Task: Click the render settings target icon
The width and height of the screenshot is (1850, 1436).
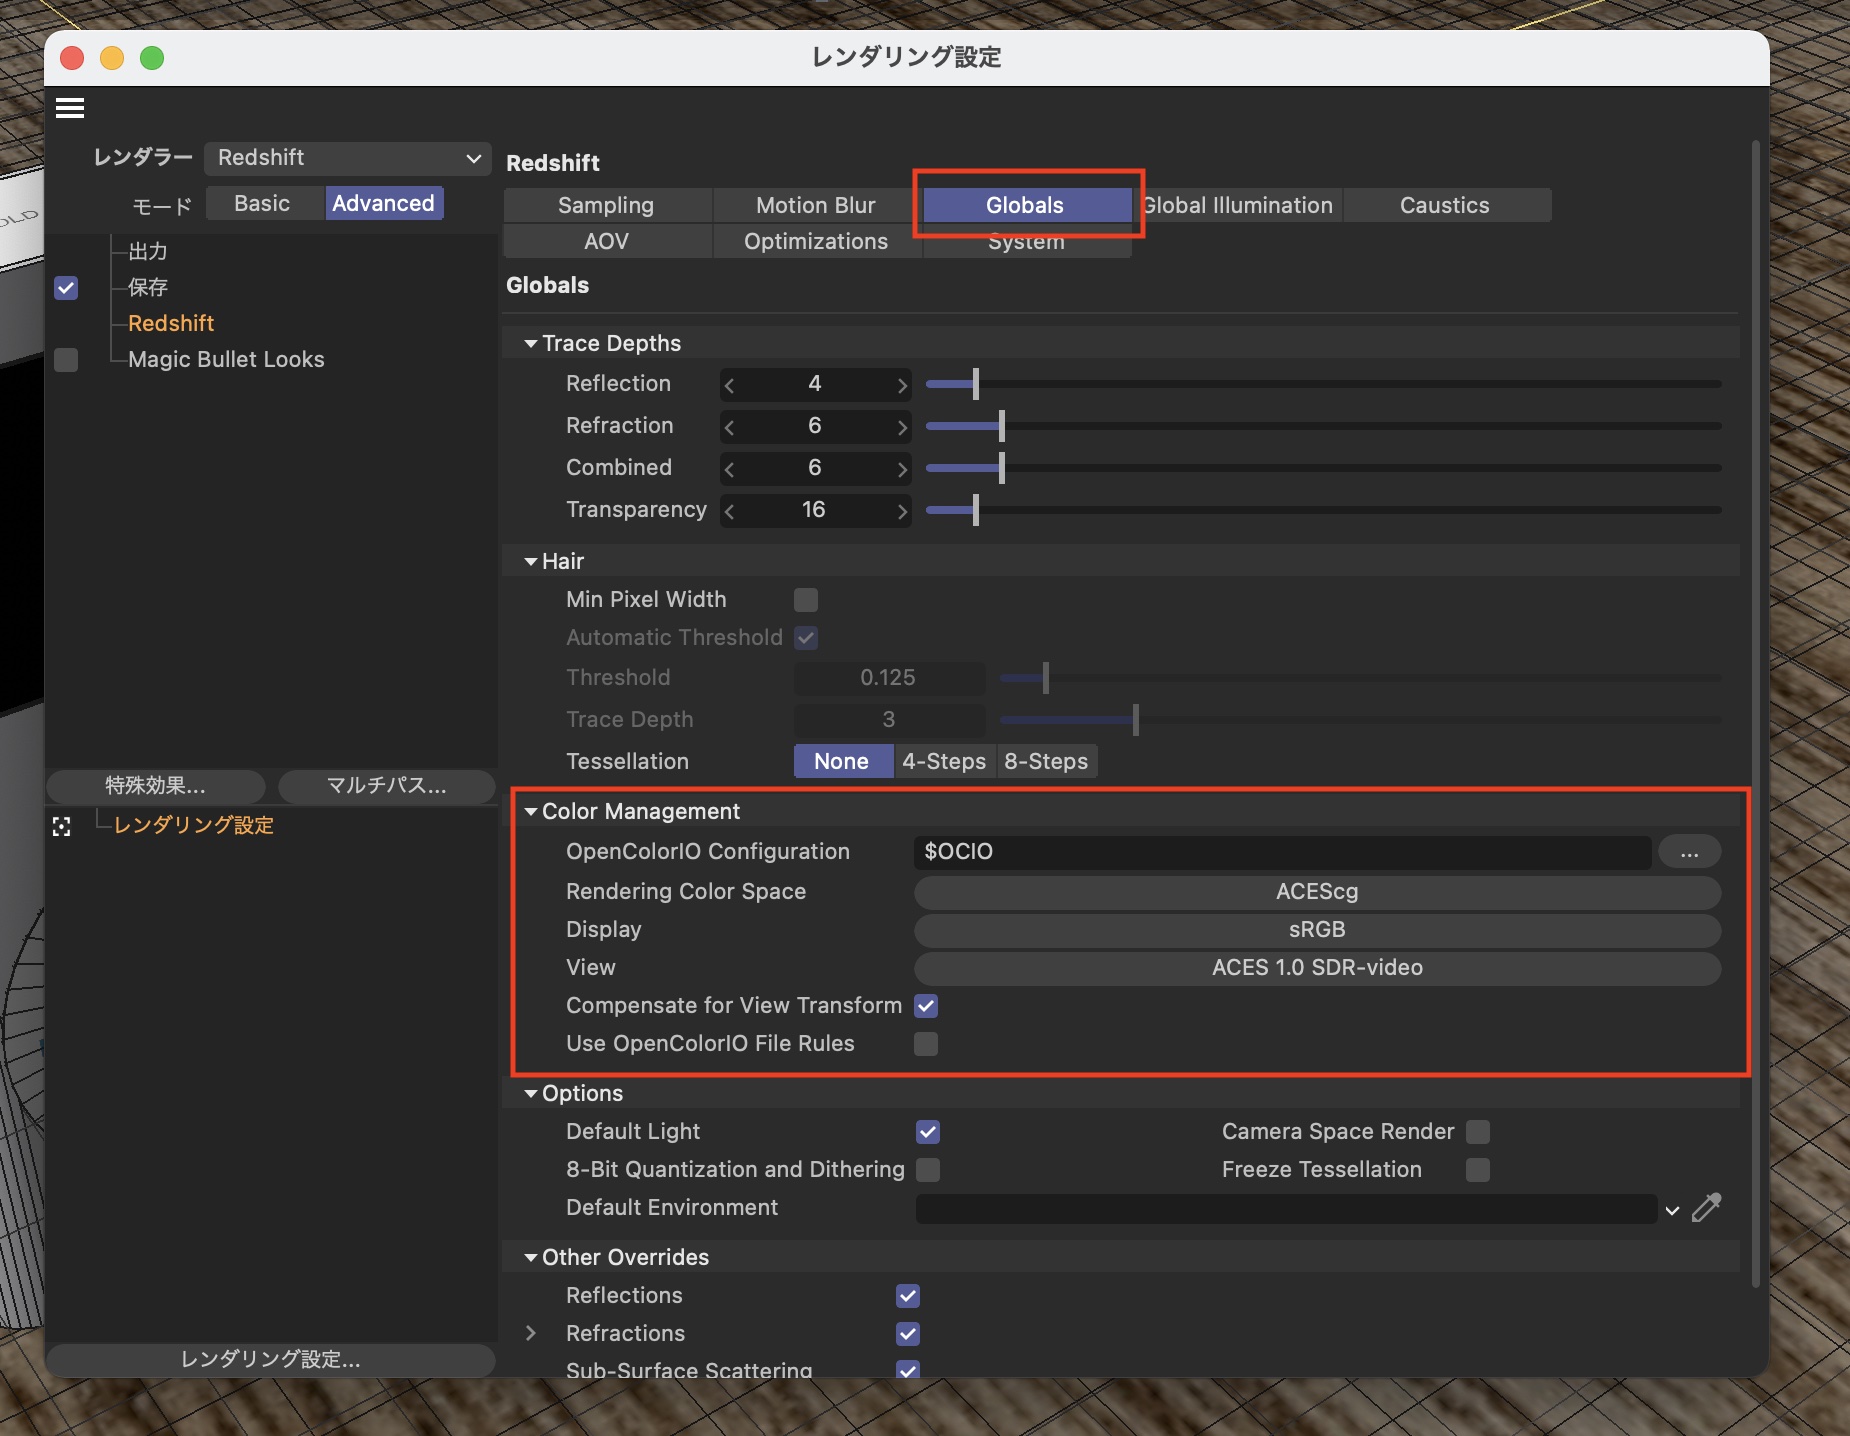Action: [62, 826]
